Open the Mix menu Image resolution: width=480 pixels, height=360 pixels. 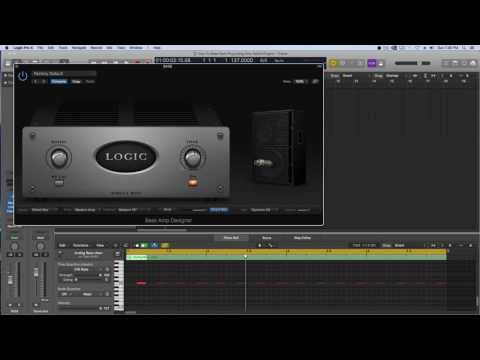109,48
